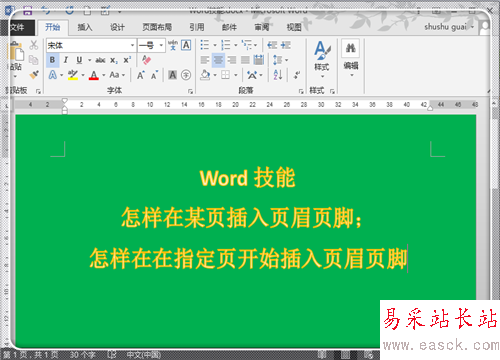
Task: Open 段落 paragraph dialog launcher
Action: pos(301,91)
